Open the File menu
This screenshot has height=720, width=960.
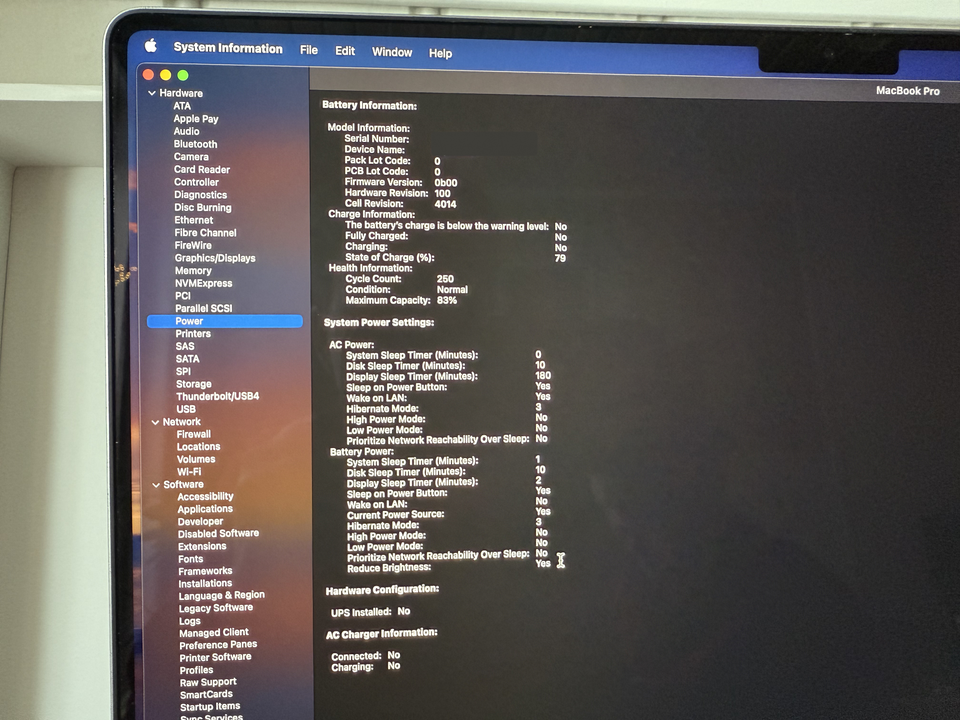click(x=309, y=50)
